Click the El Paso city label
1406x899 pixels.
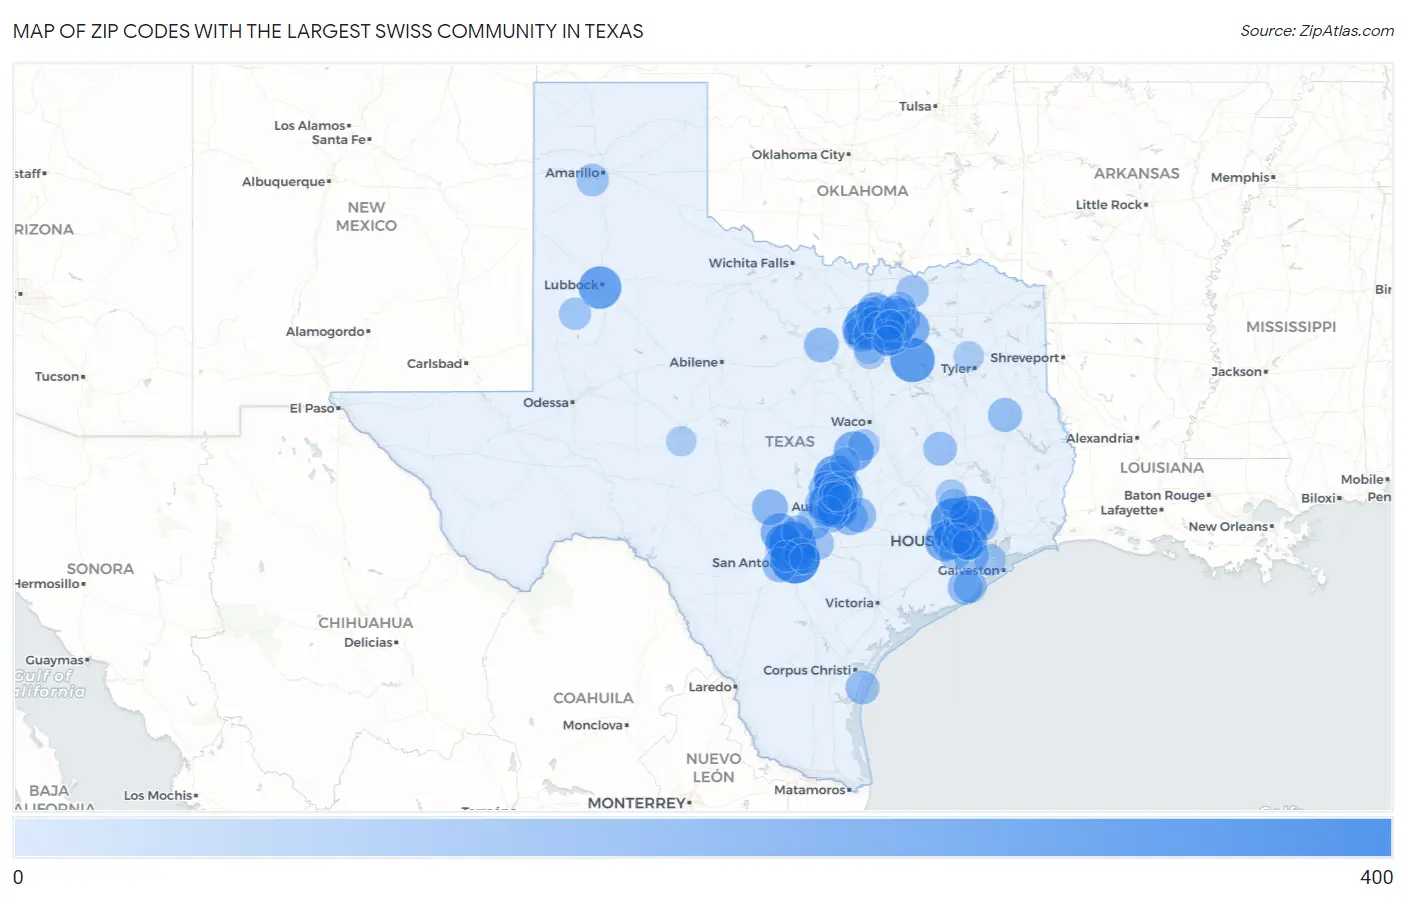click(314, 408)
